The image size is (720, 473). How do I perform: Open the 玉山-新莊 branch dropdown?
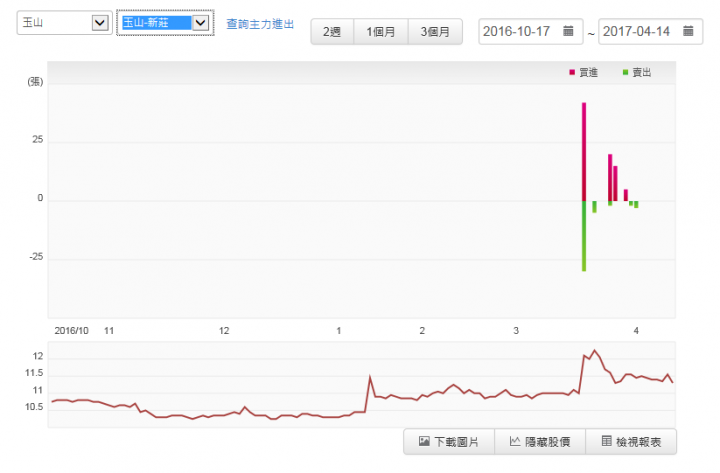165,23
